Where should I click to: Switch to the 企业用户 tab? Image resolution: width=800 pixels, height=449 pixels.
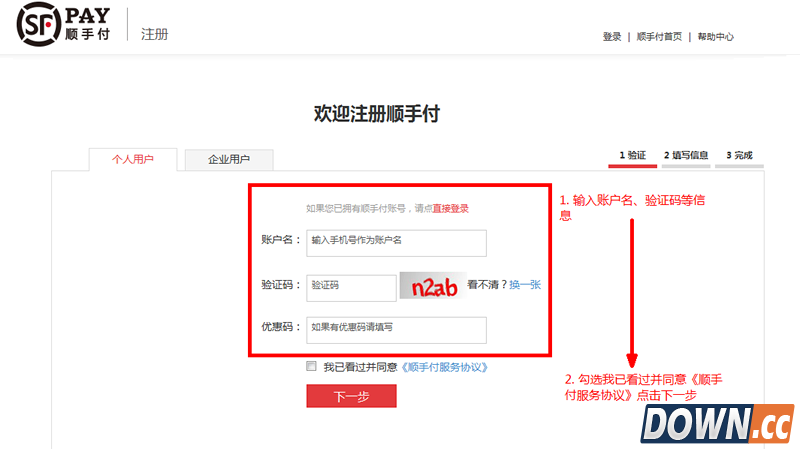[228, 159]
